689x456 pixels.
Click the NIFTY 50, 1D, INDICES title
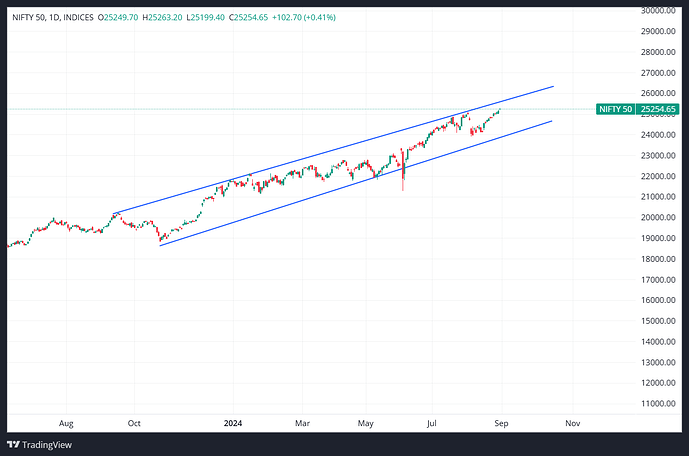tap(53, 18)
